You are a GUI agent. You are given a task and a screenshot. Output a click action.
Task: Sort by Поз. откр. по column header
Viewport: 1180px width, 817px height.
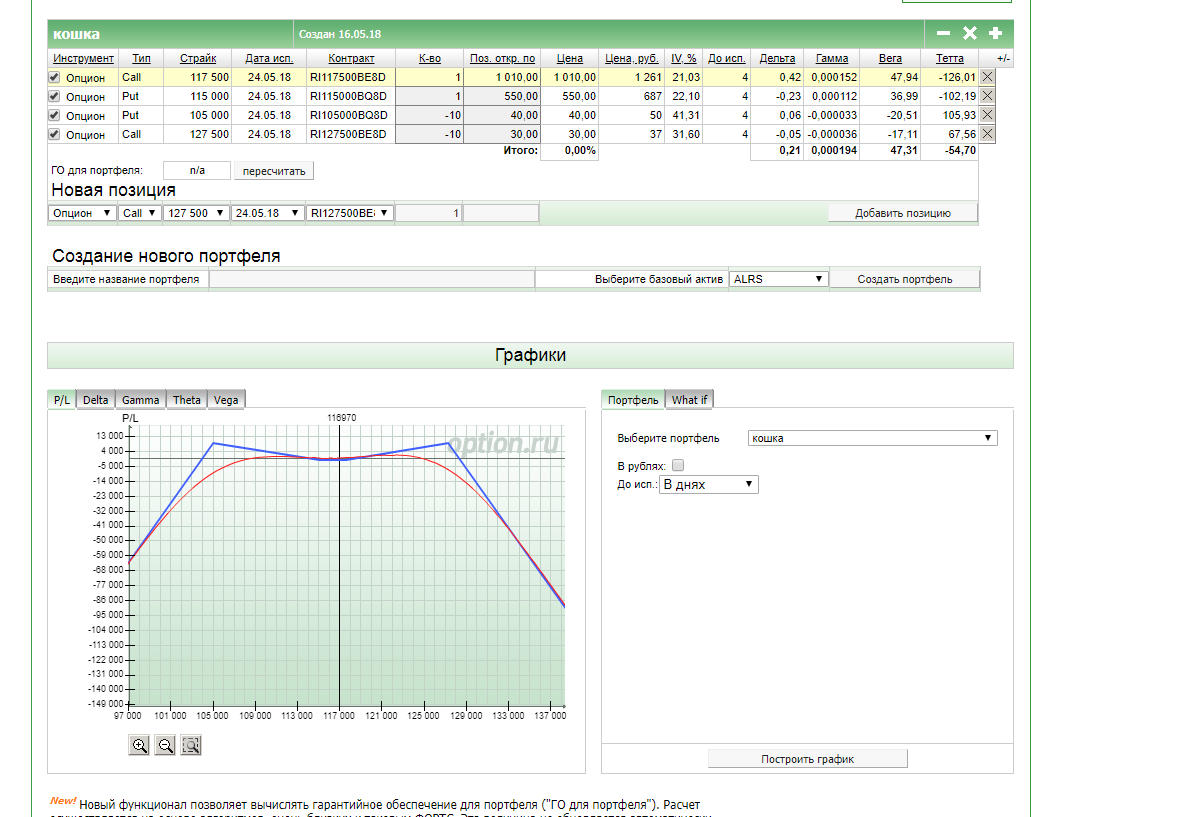(x=503, y=58)
